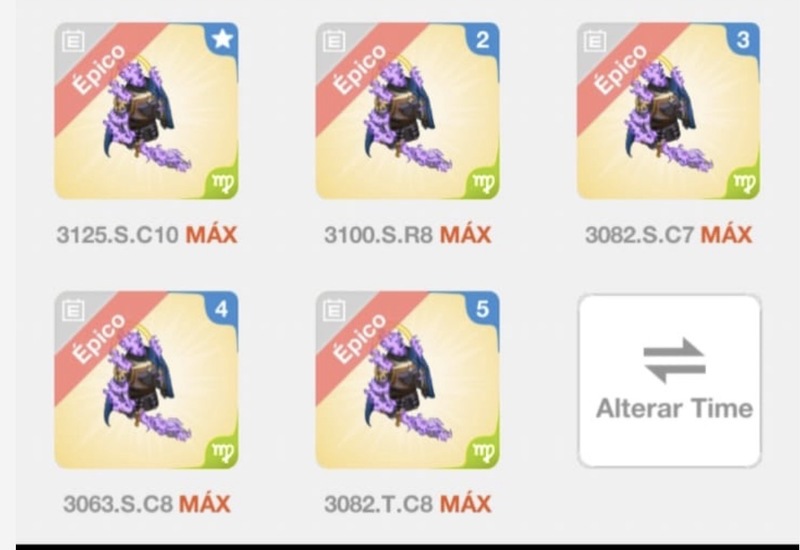Click the 3125.S.C10 MÁX label

[146, 235]
